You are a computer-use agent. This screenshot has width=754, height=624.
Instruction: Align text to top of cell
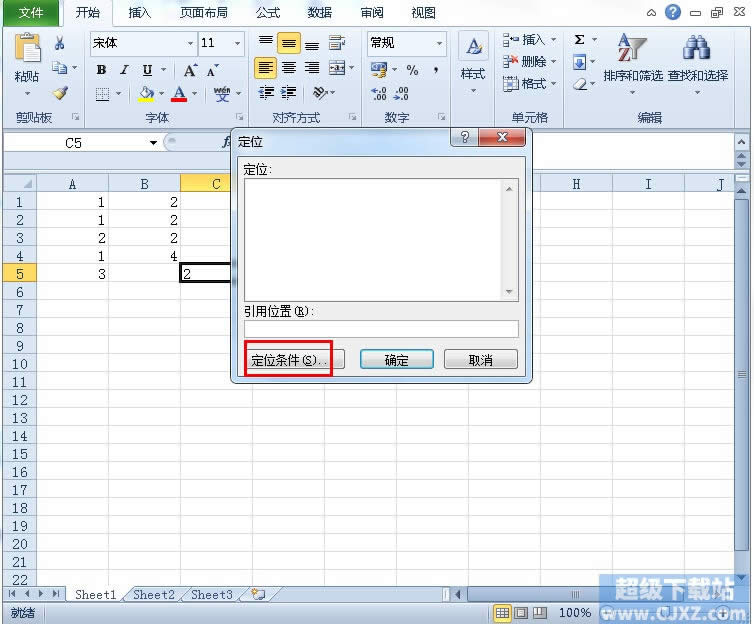pos(265,43)
